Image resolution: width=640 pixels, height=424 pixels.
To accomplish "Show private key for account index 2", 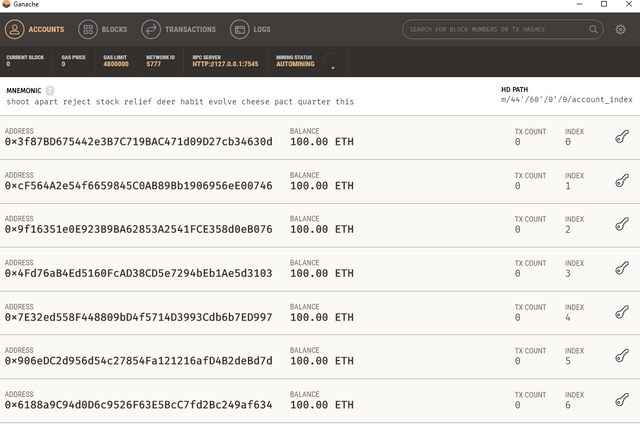I will click(x=622, y=224).
